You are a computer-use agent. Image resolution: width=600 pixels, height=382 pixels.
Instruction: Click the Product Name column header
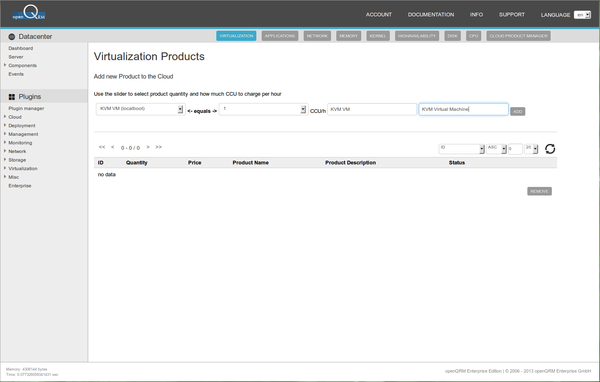coord(251,163)
